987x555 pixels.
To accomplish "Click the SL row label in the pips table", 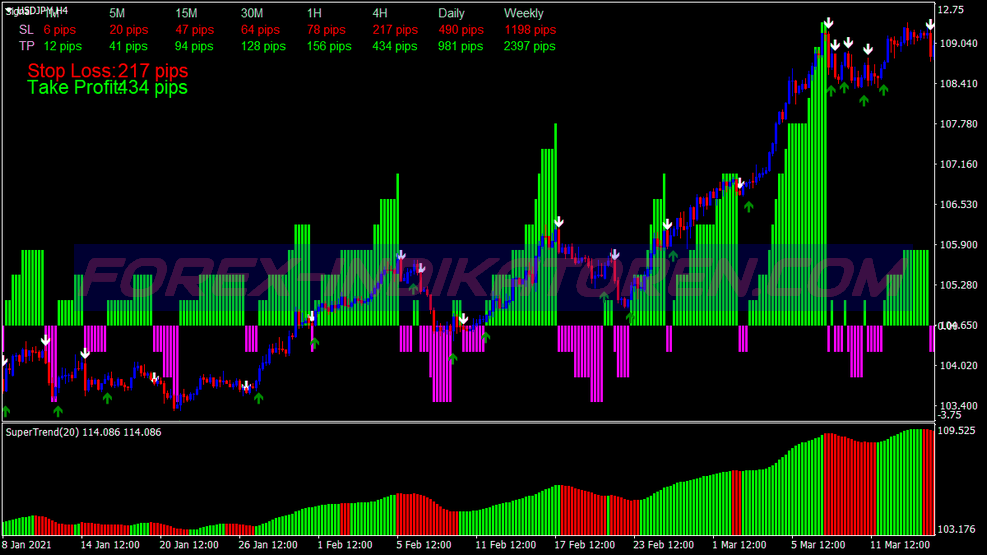I will (26, 30).
